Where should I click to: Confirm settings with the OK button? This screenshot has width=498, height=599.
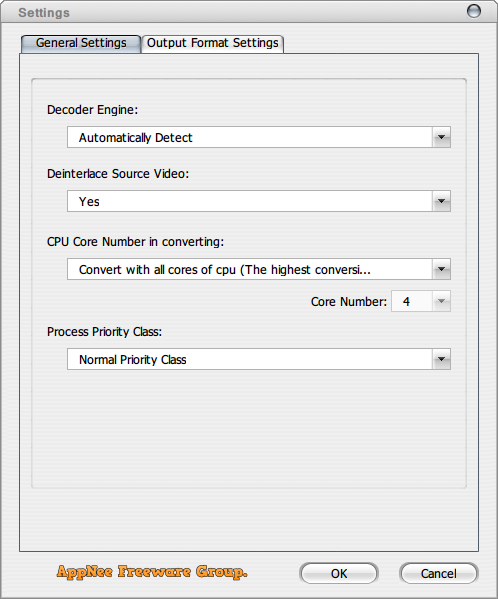pyautogui.click(x=339, y=573)
